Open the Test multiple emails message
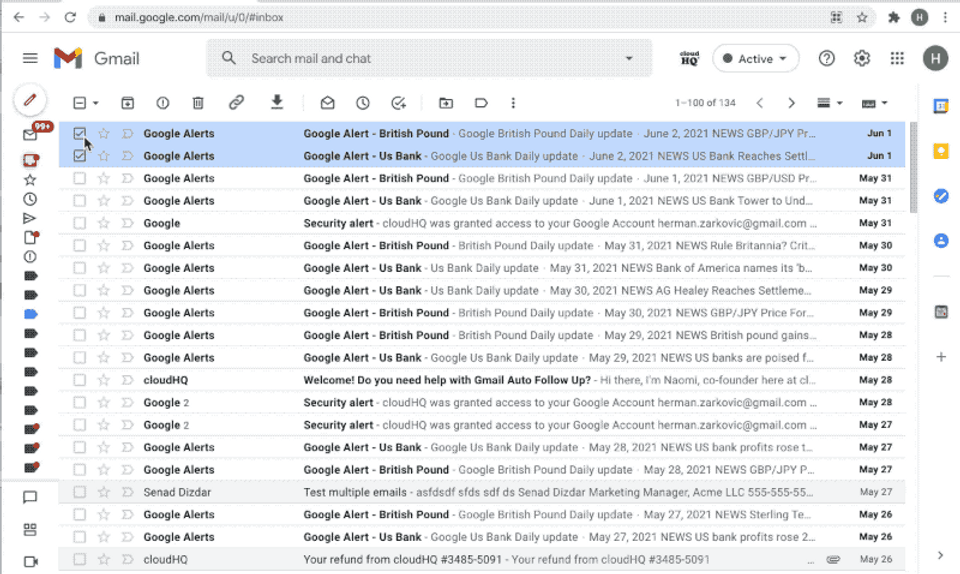The image size is (960, 574). click(481, 492)
